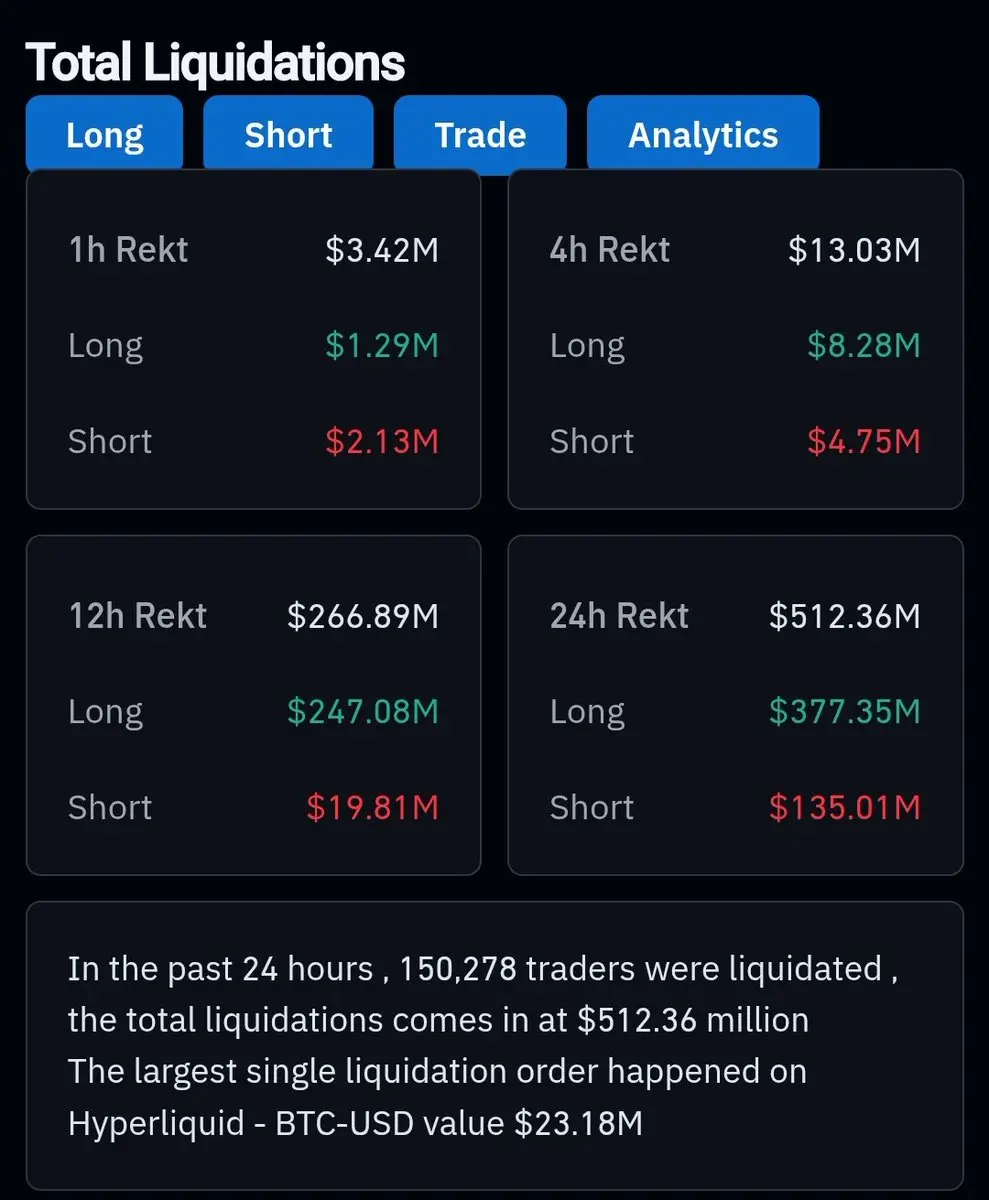Click the 24h Short value $135.01M
Viewport: 989px width, 1200px height.
(845, 808)
